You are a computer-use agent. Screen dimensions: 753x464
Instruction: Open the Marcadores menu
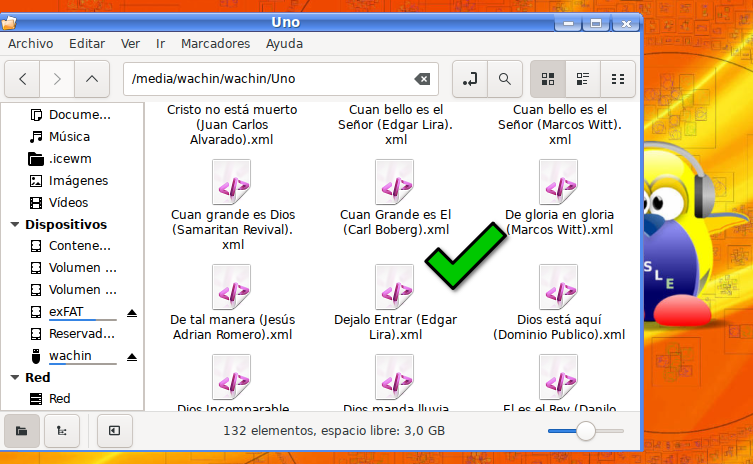click(216, 44)
